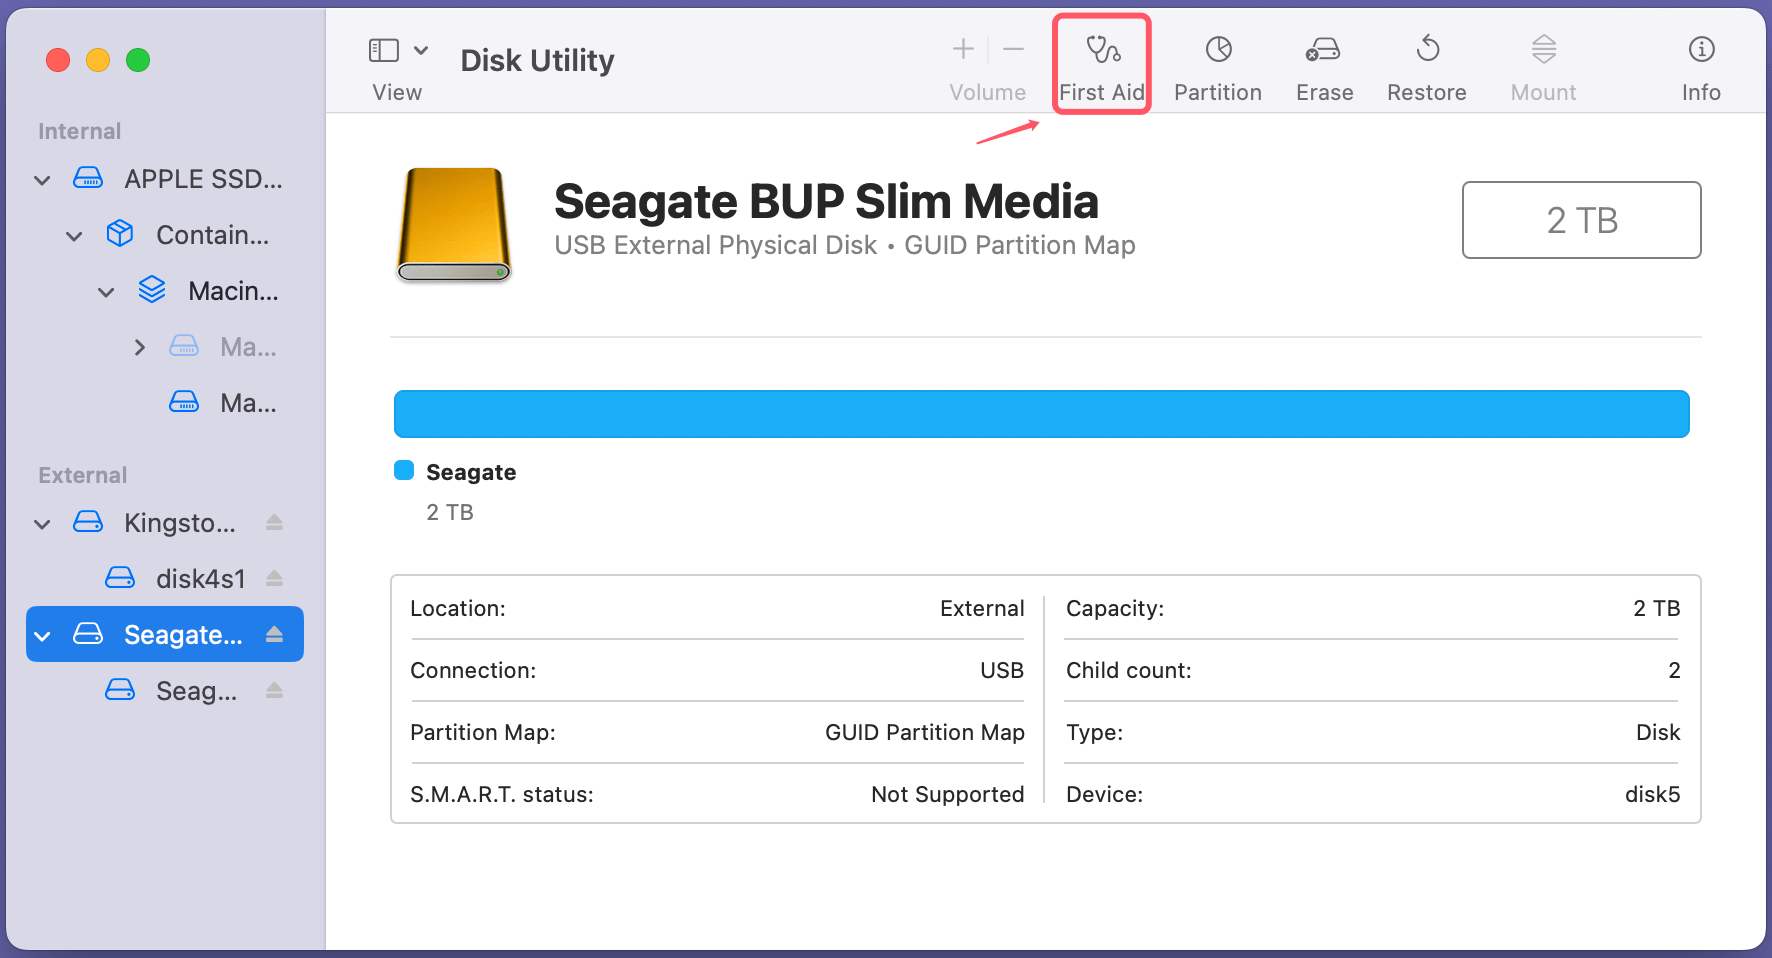Screen dimensions: 1772x958
Task: Click the Remove Volume minus button
Action: (x=1013, y=48)
